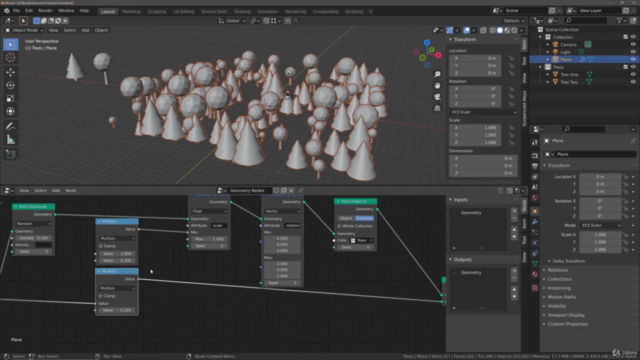Open the Render properties tab icon

pos(535,156)
